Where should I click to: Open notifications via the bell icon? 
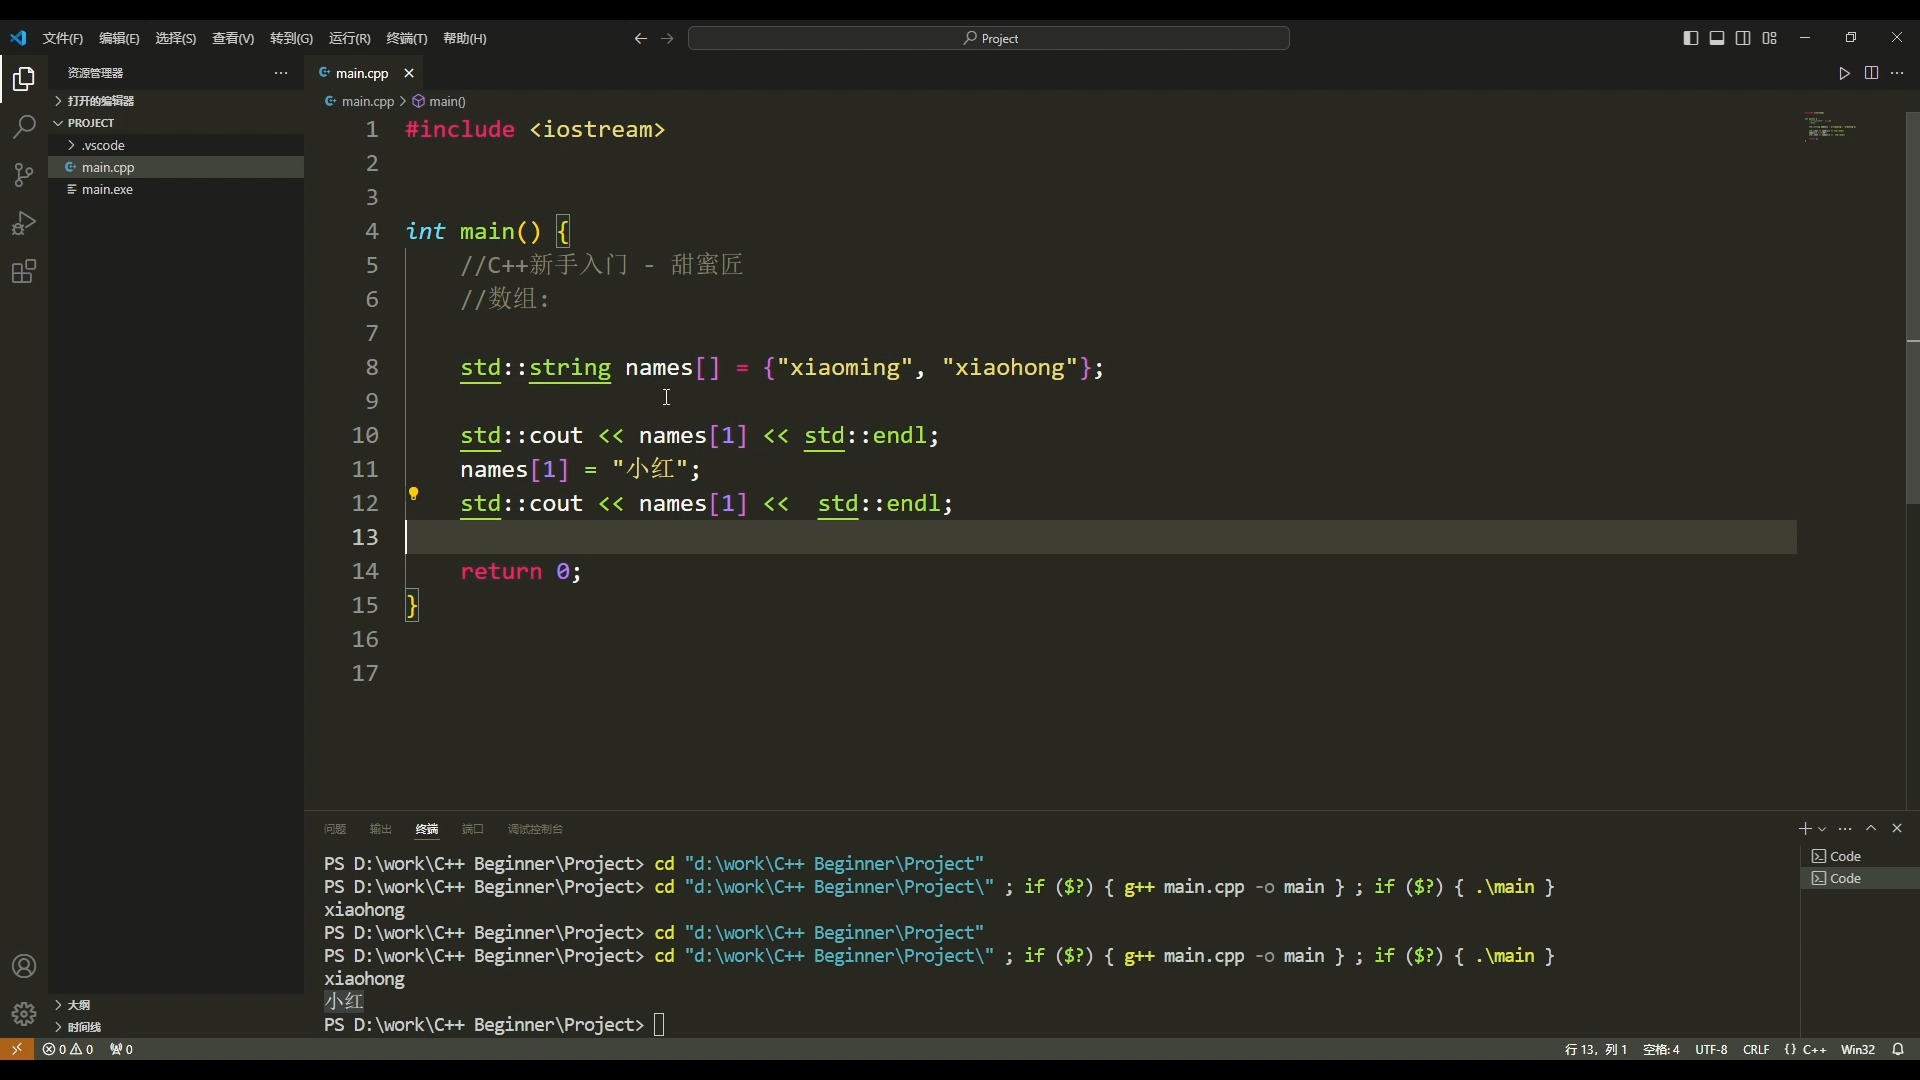(1898, 1049)
